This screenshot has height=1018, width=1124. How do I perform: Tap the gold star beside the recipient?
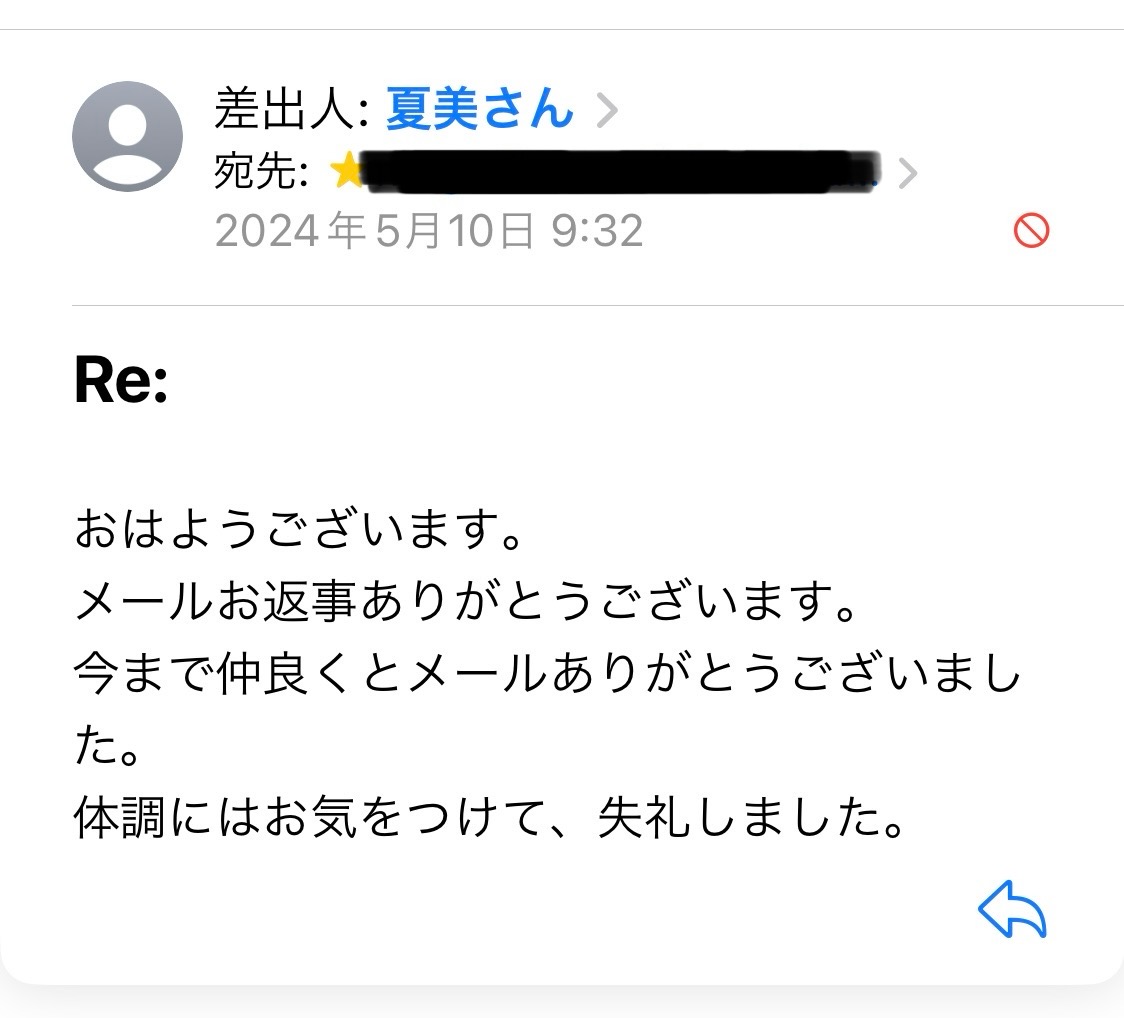(x=346, y=172)
